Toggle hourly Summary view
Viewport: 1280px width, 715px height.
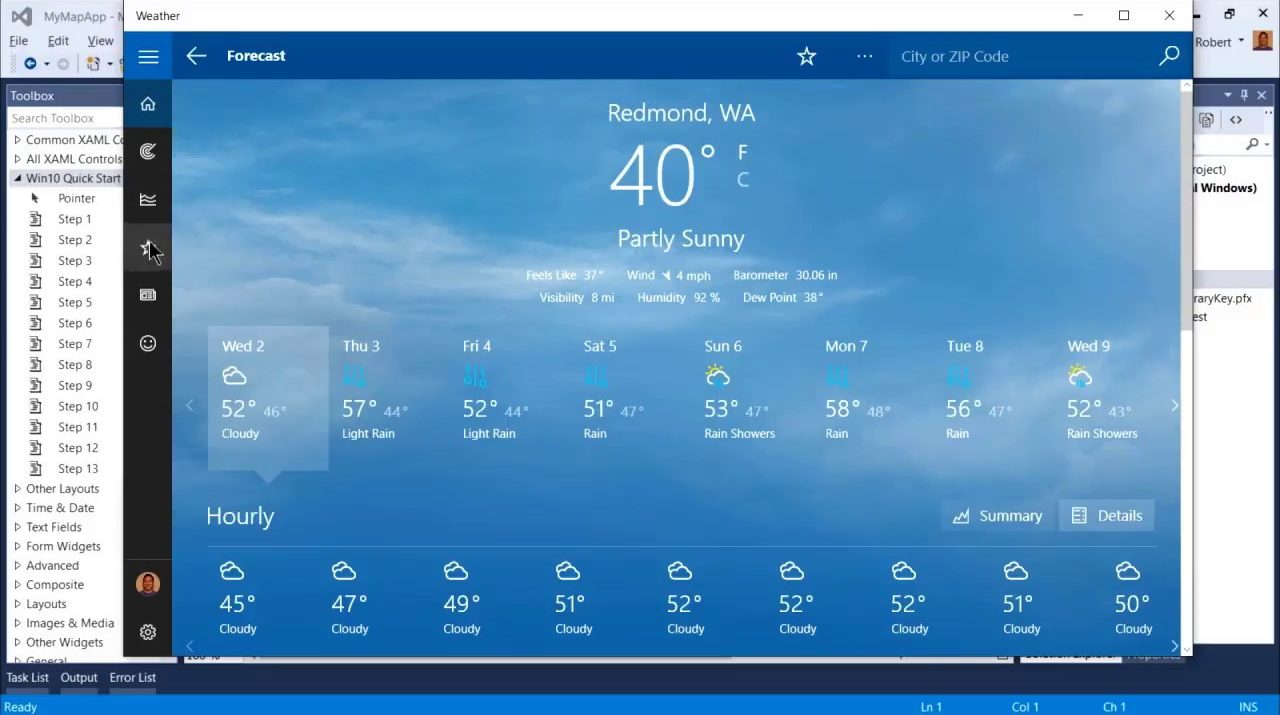(997, 516)
